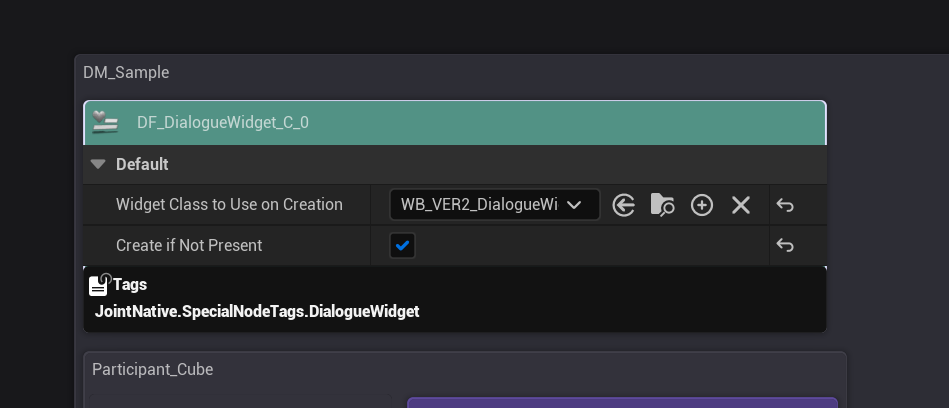Click the Widget Class to Use on Creation label

tap(229, 205)
